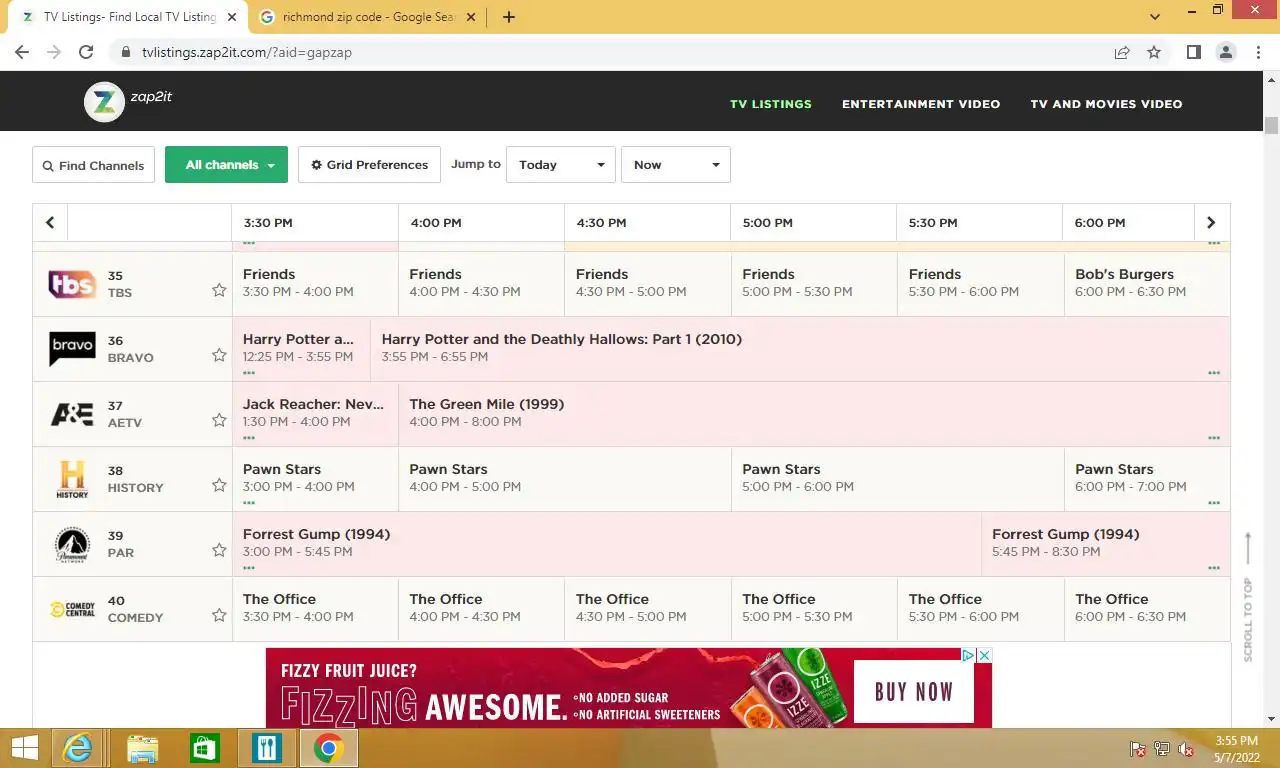Go to earlier times with left arrow
Image resolution: width=1280 pixels, height=768 pixels.
point(50,223)
